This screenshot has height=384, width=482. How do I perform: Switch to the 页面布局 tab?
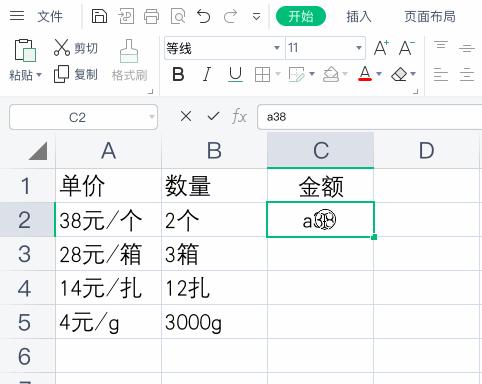[x=430, y=16]
